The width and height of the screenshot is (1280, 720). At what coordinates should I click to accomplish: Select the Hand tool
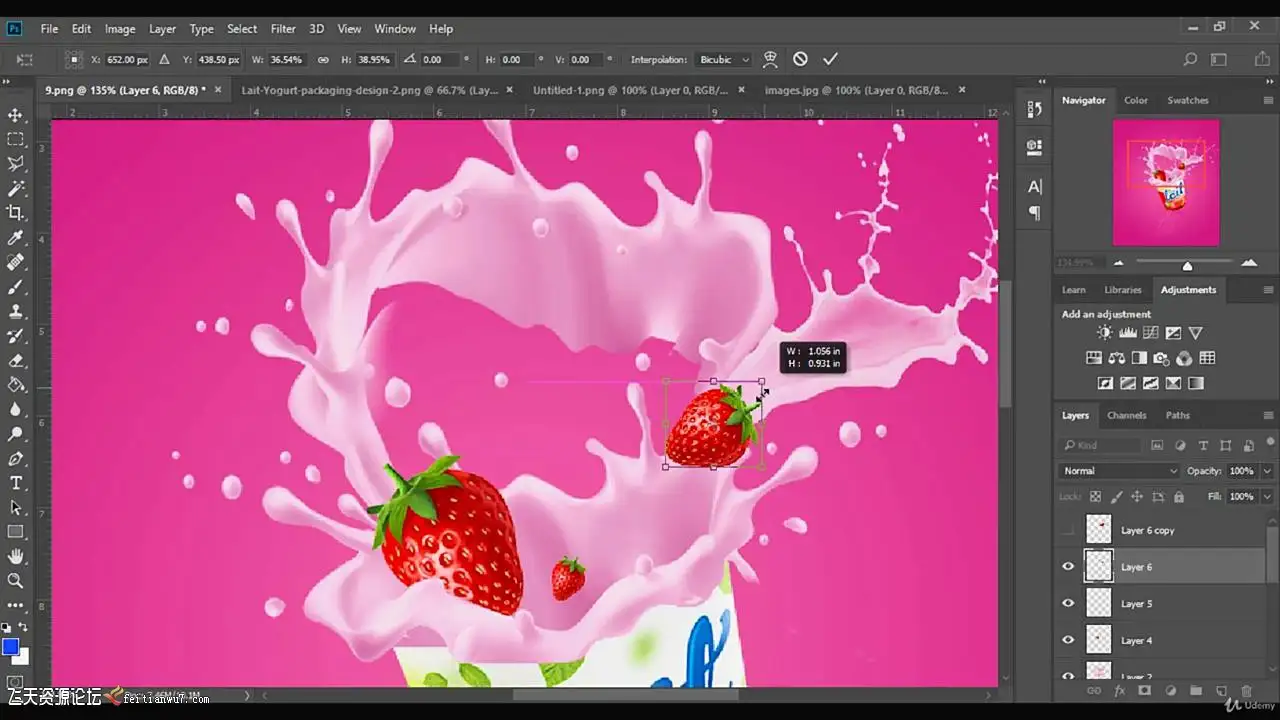[16, 556]
